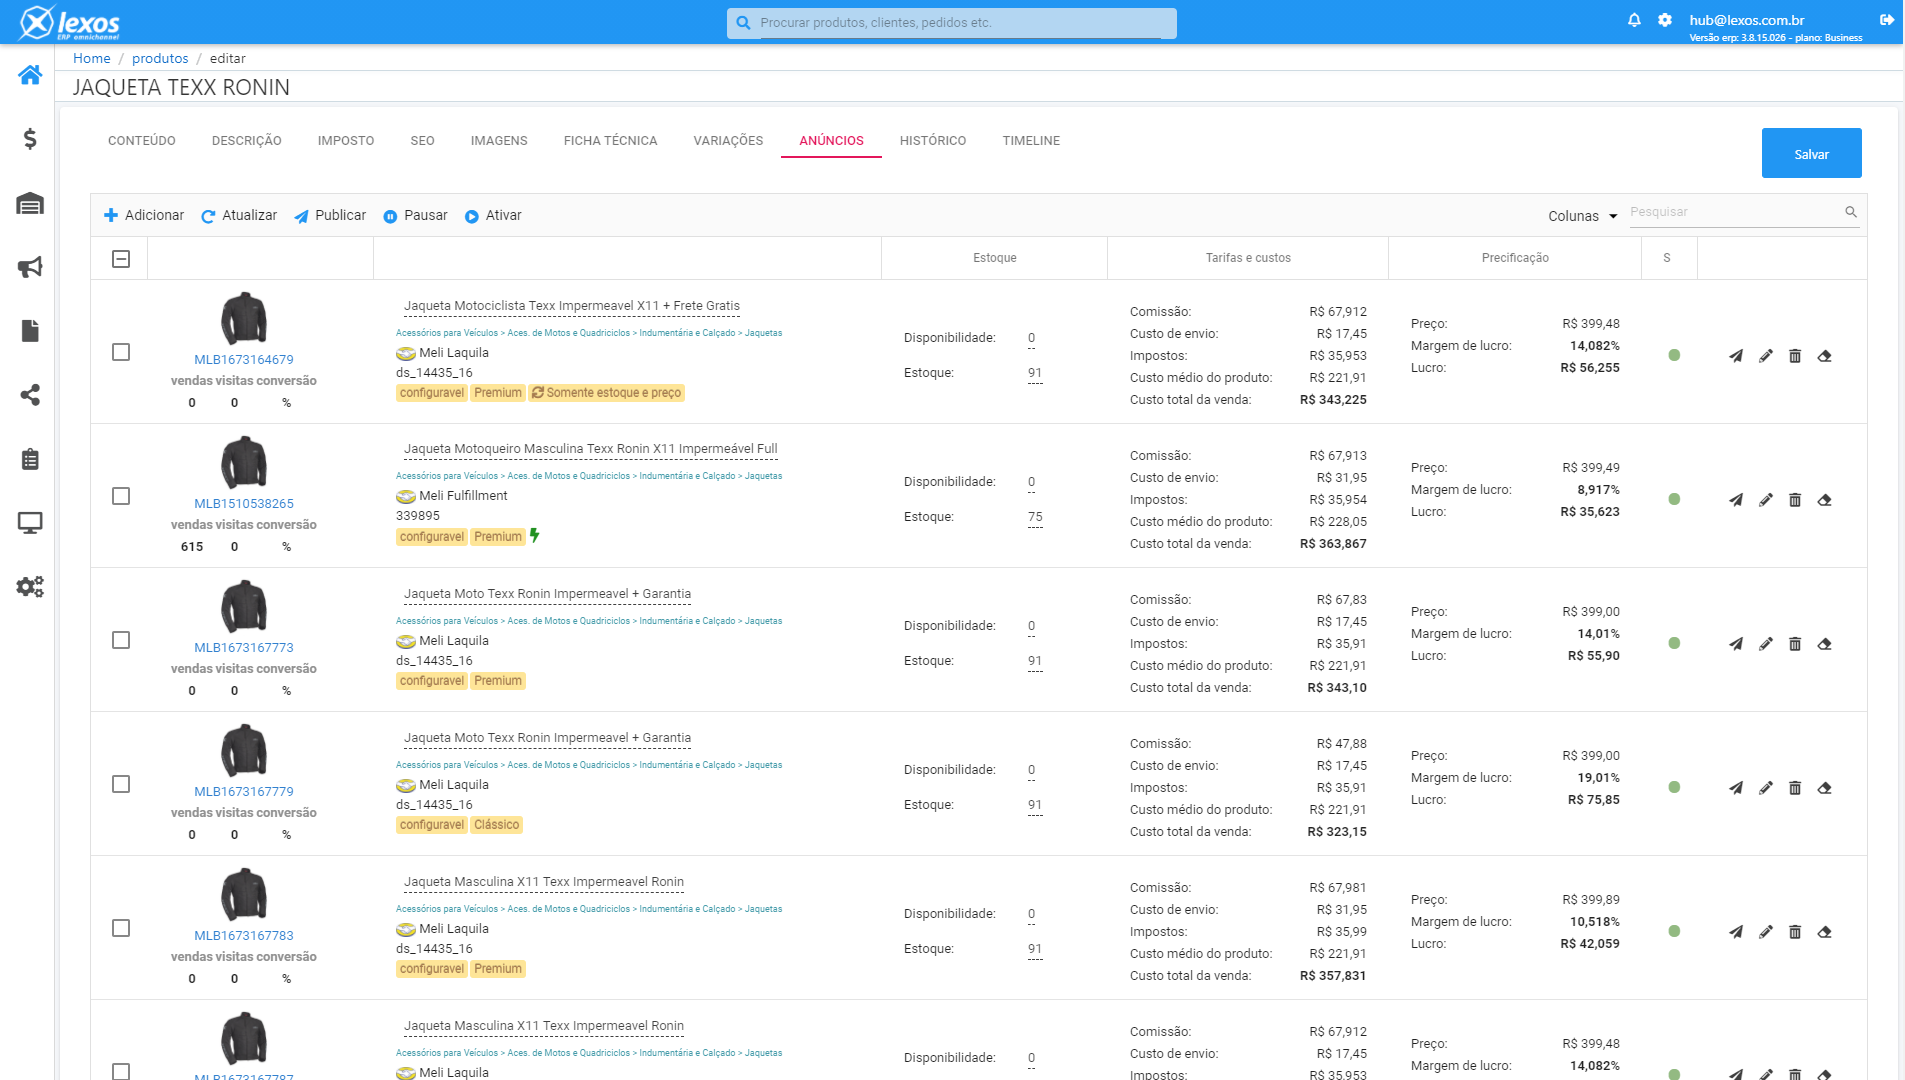Click Ativar in the toolbar
Image resolution: width=1905 pixels, height=1080 pixels.
tap(493, 216)
